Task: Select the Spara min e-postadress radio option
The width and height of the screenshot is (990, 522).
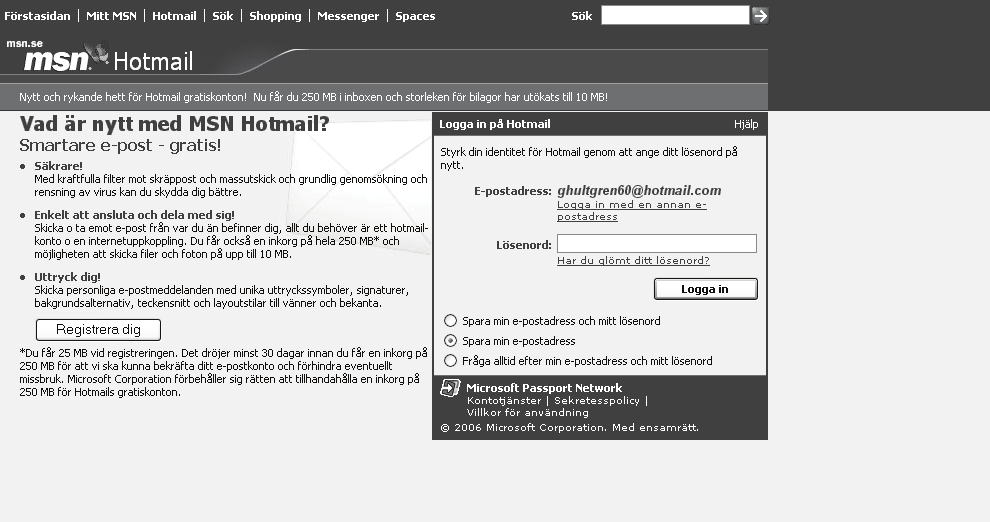Action: coord(450,341)
